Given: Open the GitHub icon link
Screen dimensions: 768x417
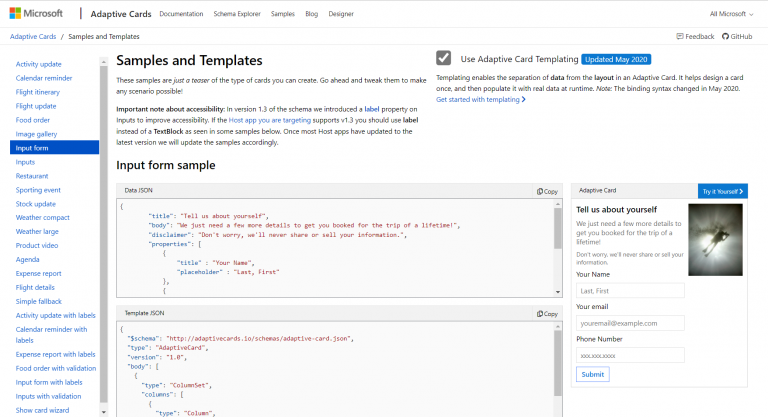Looking at the screenshot, I should tap(737, 36).
